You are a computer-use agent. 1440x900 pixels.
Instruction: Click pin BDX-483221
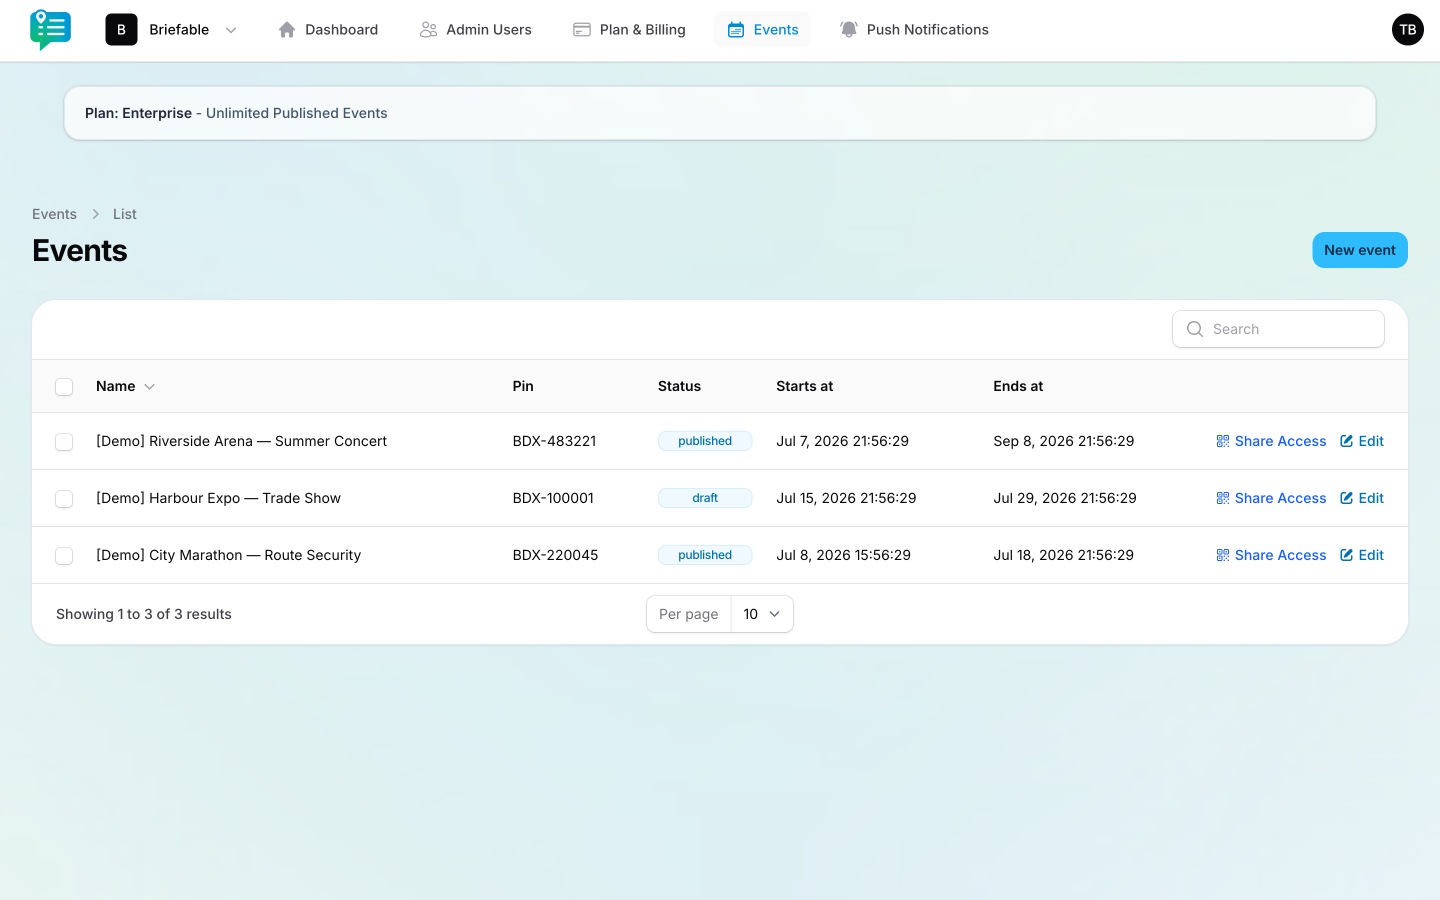554,441
